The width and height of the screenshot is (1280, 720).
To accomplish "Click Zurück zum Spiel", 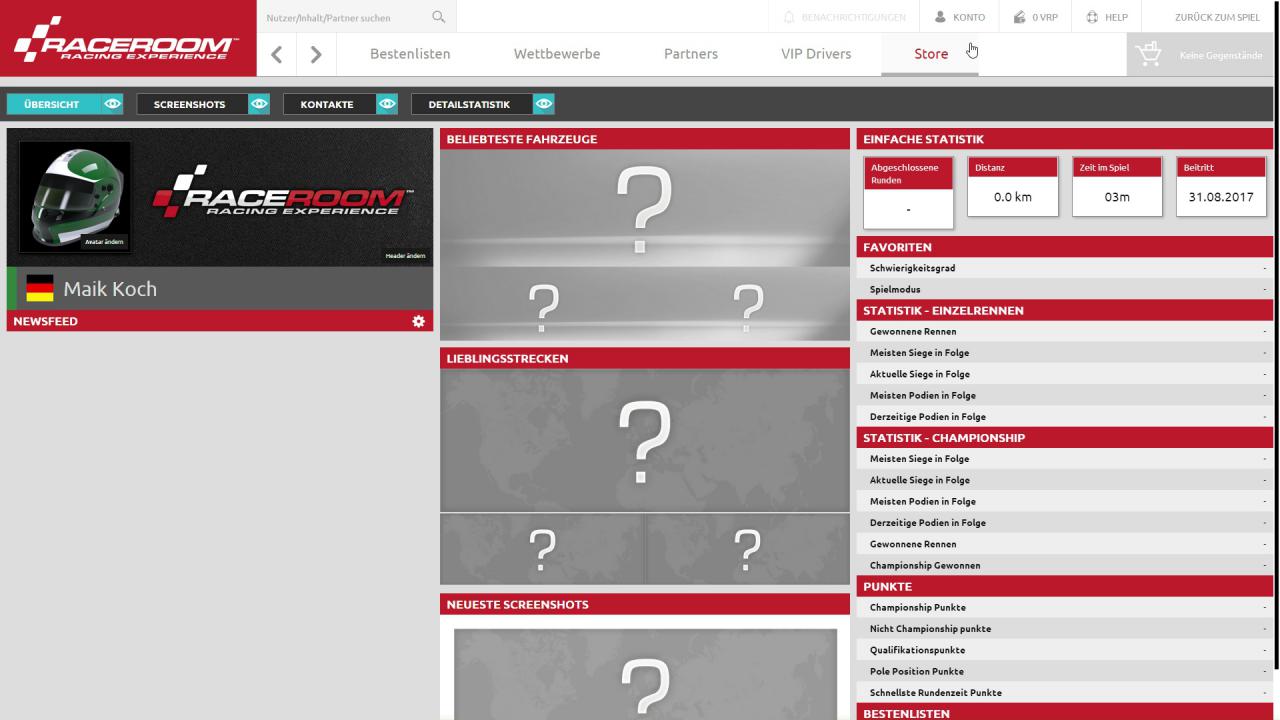I will pos(1217,17).
